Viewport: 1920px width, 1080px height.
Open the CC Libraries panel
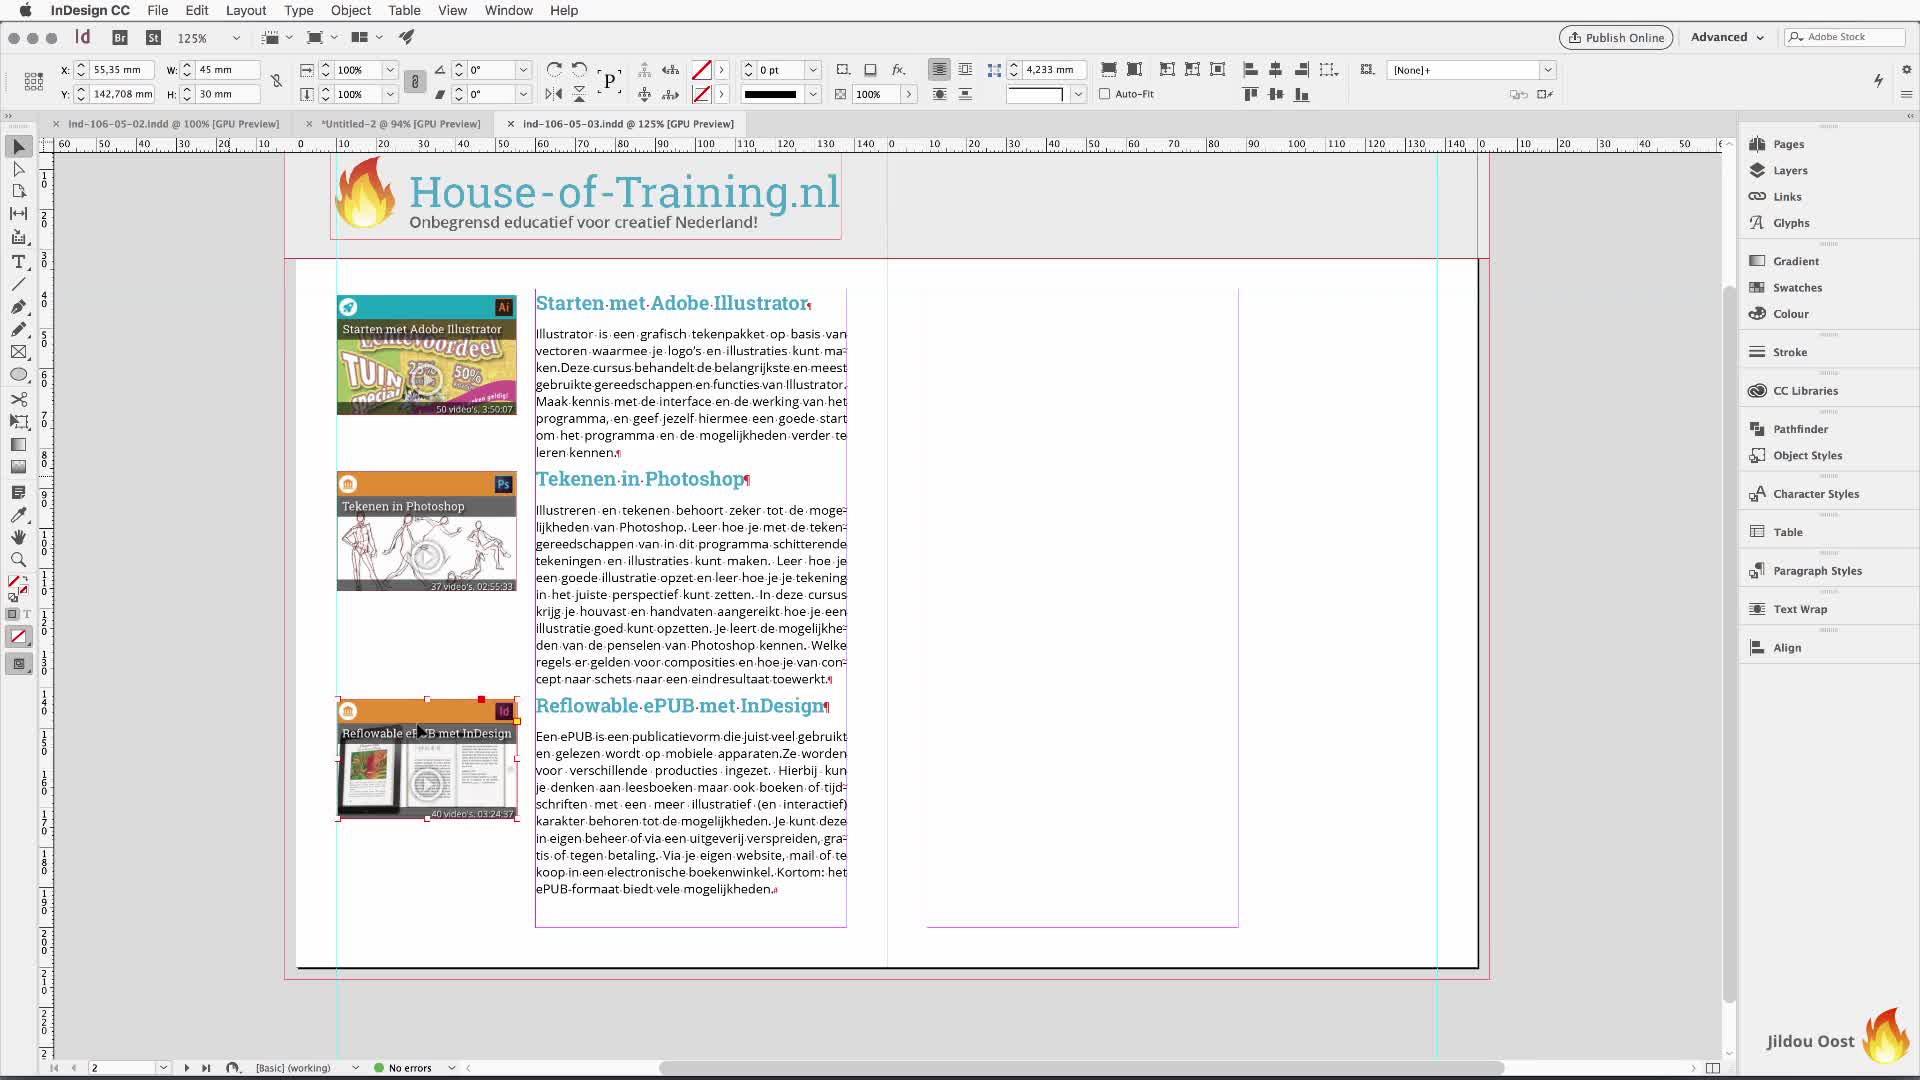tap(1805, 391)
